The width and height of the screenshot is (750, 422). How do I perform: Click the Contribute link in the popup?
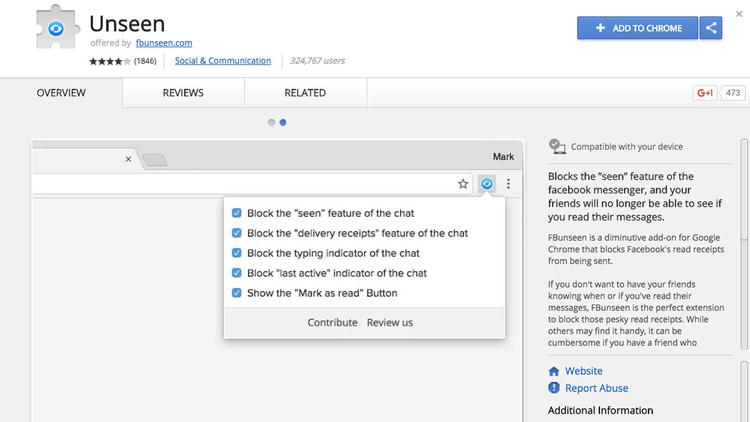pos(332,322)
